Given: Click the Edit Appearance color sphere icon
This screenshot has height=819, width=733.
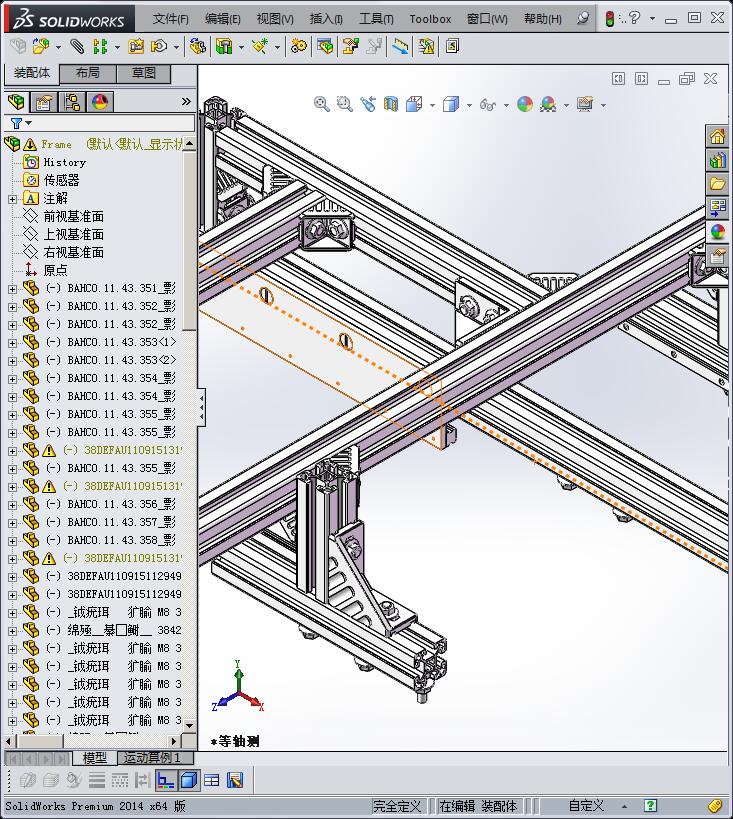Looking at the screenshot, I should tap(525, 104).
